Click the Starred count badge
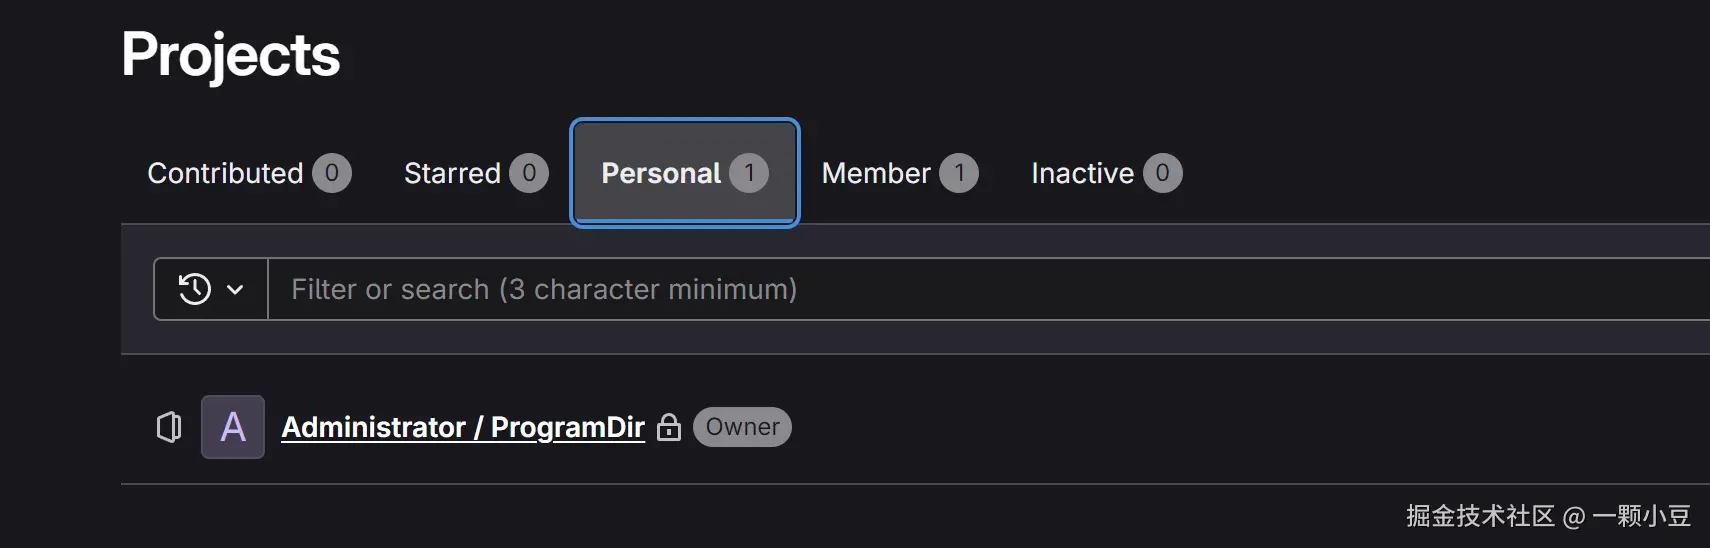 529,173
